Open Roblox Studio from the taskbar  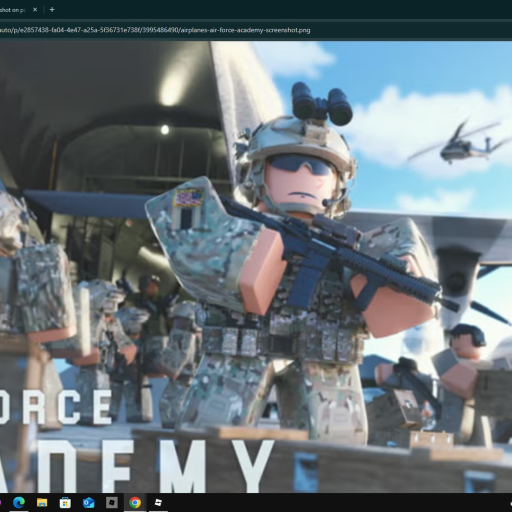pos(158,502)
